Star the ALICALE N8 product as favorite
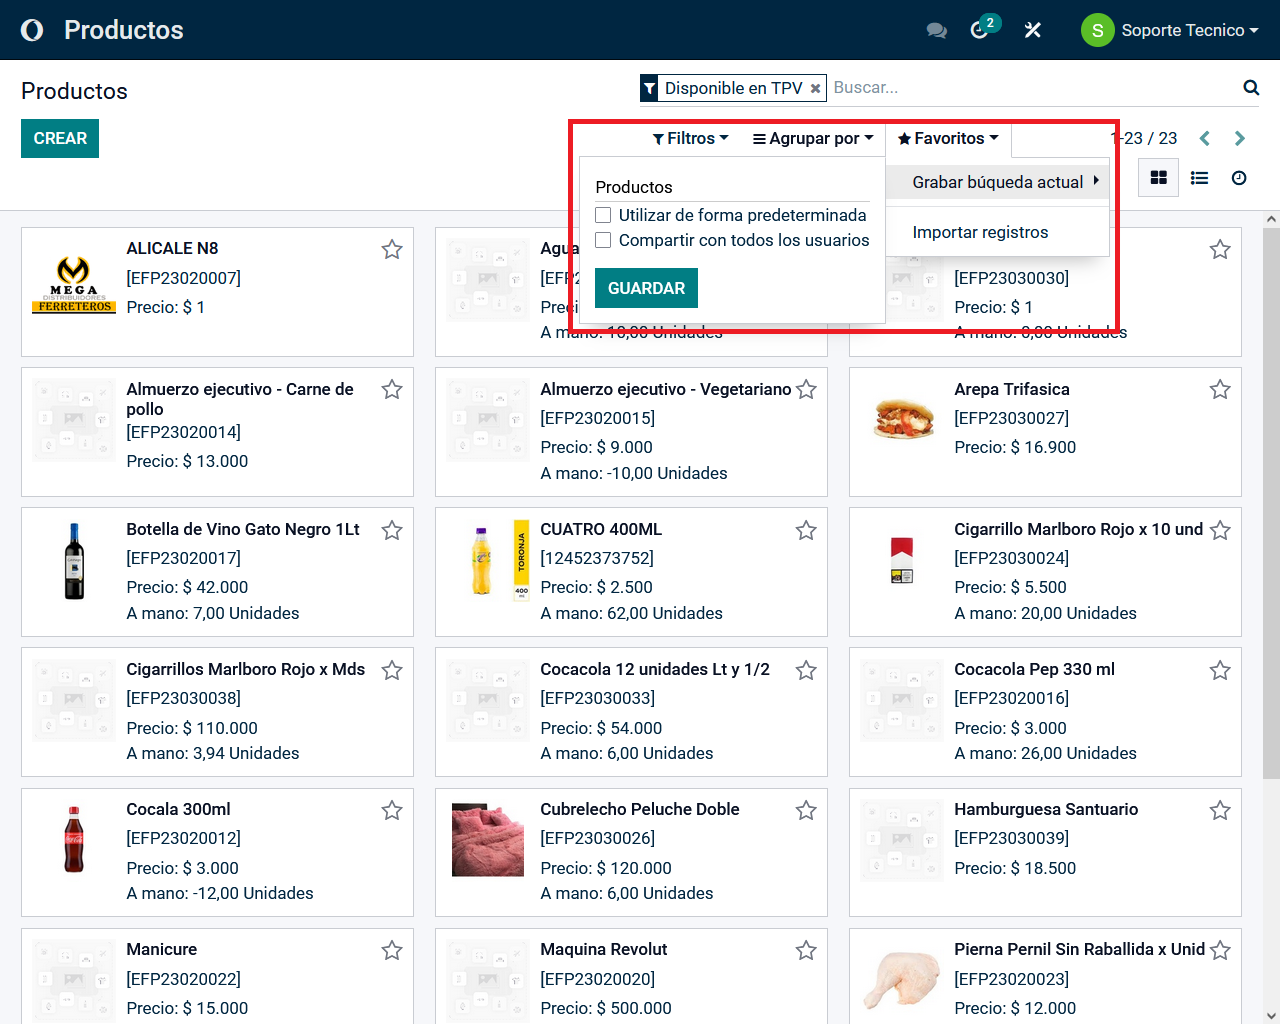 [392, 250]
